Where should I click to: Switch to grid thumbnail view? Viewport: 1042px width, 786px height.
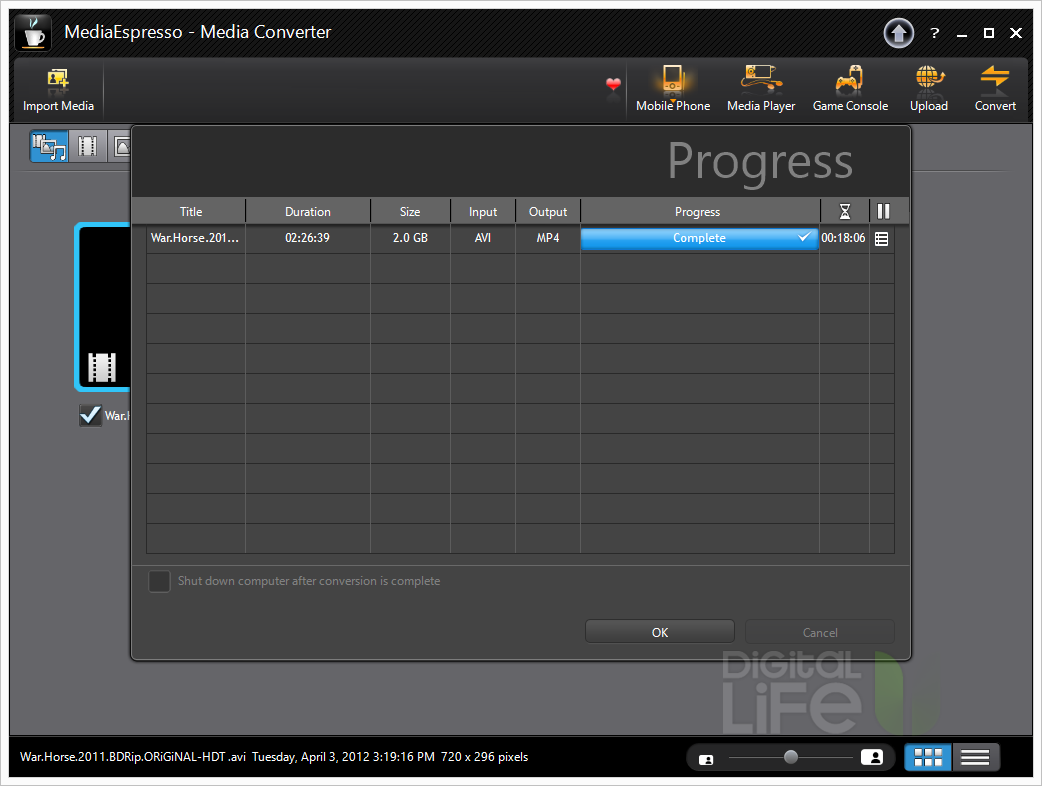click(x=928, y=757)
